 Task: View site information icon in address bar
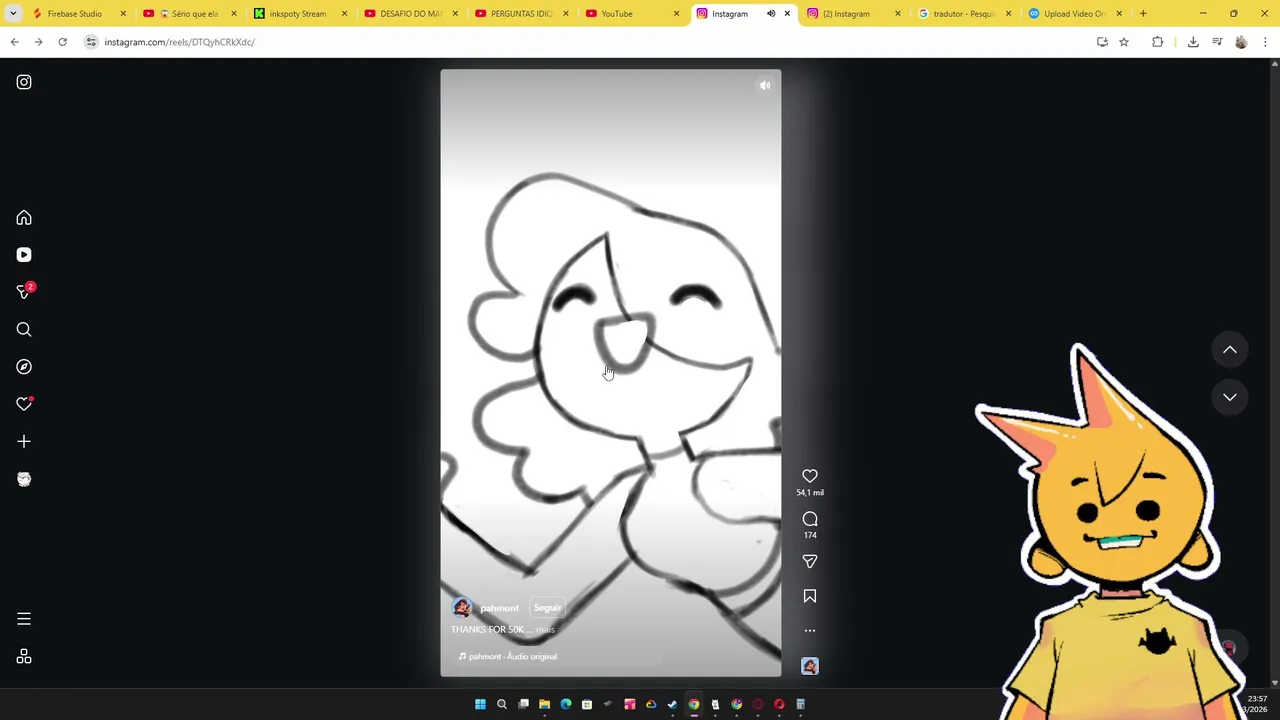[x=91, y=42]
